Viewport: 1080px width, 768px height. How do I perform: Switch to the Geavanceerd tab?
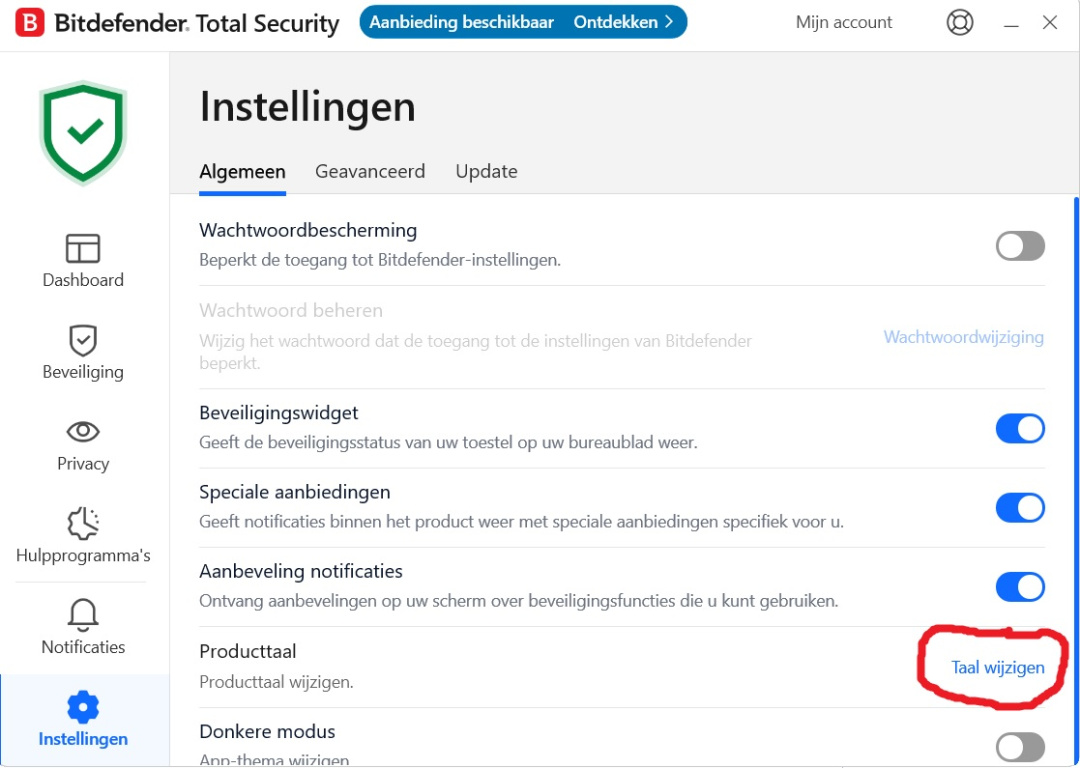tap(370, 171)
